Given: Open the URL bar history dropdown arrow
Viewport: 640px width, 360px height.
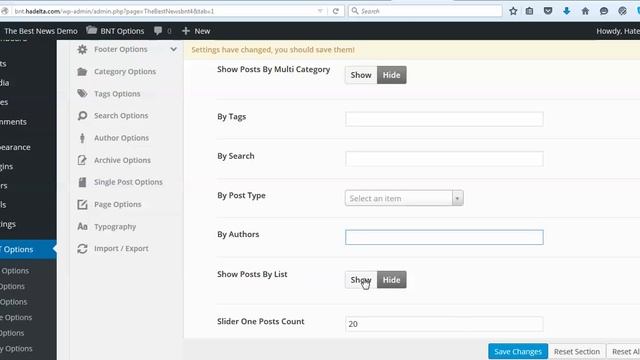Looking at the screenshot, I should pos(320,11).
